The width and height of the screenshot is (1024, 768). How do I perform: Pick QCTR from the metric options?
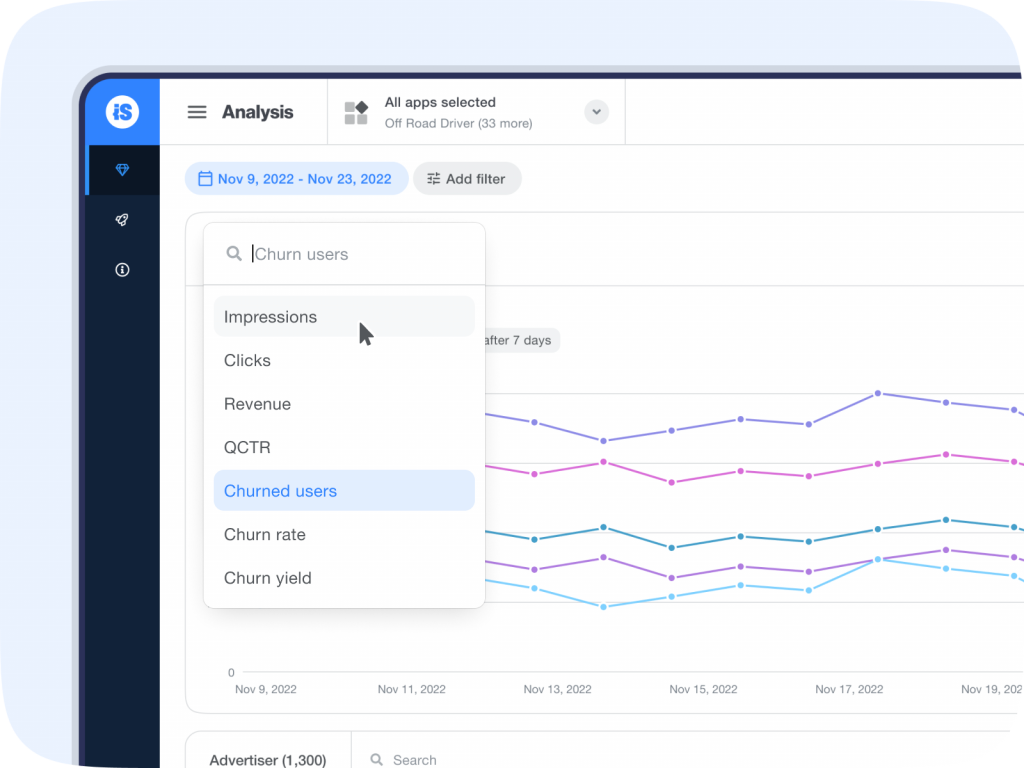tap(247, 447)
